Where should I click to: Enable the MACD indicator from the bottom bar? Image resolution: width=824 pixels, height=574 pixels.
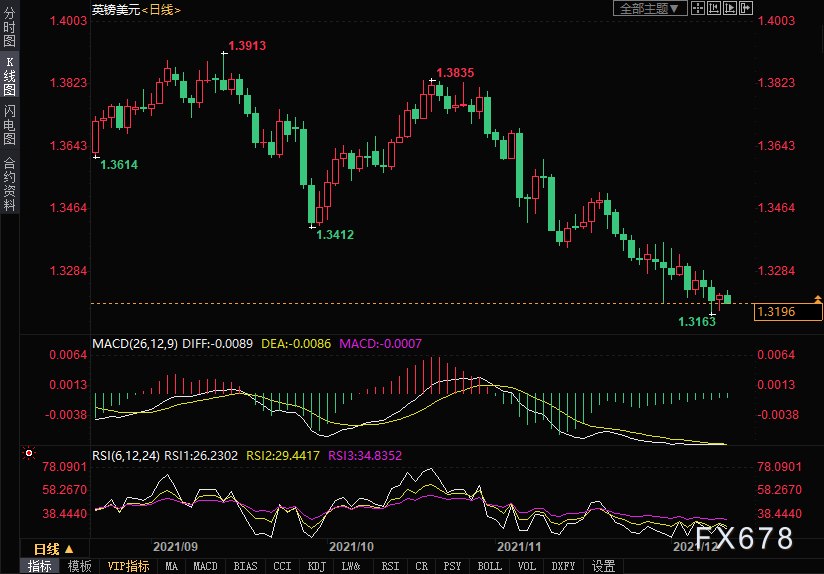pos(205,566)
